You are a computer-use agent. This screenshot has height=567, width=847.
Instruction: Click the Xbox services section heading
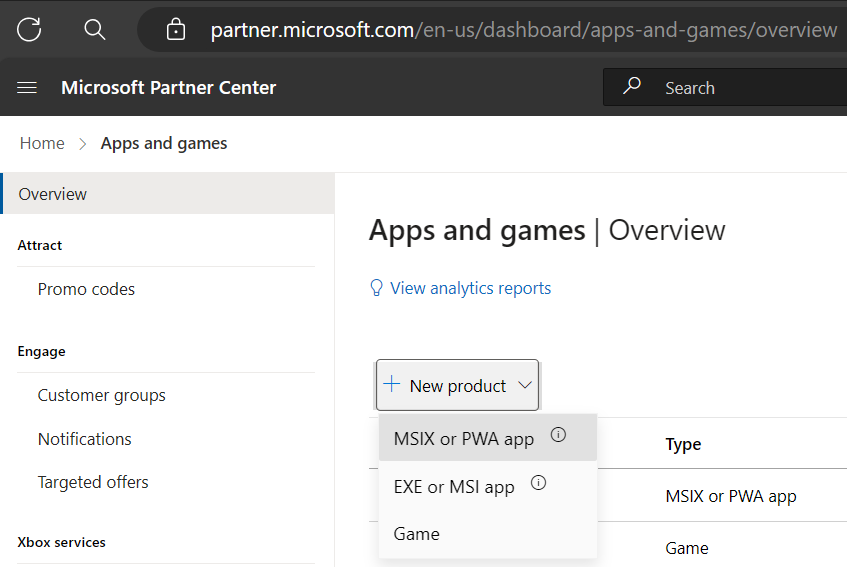coord(62,542)
